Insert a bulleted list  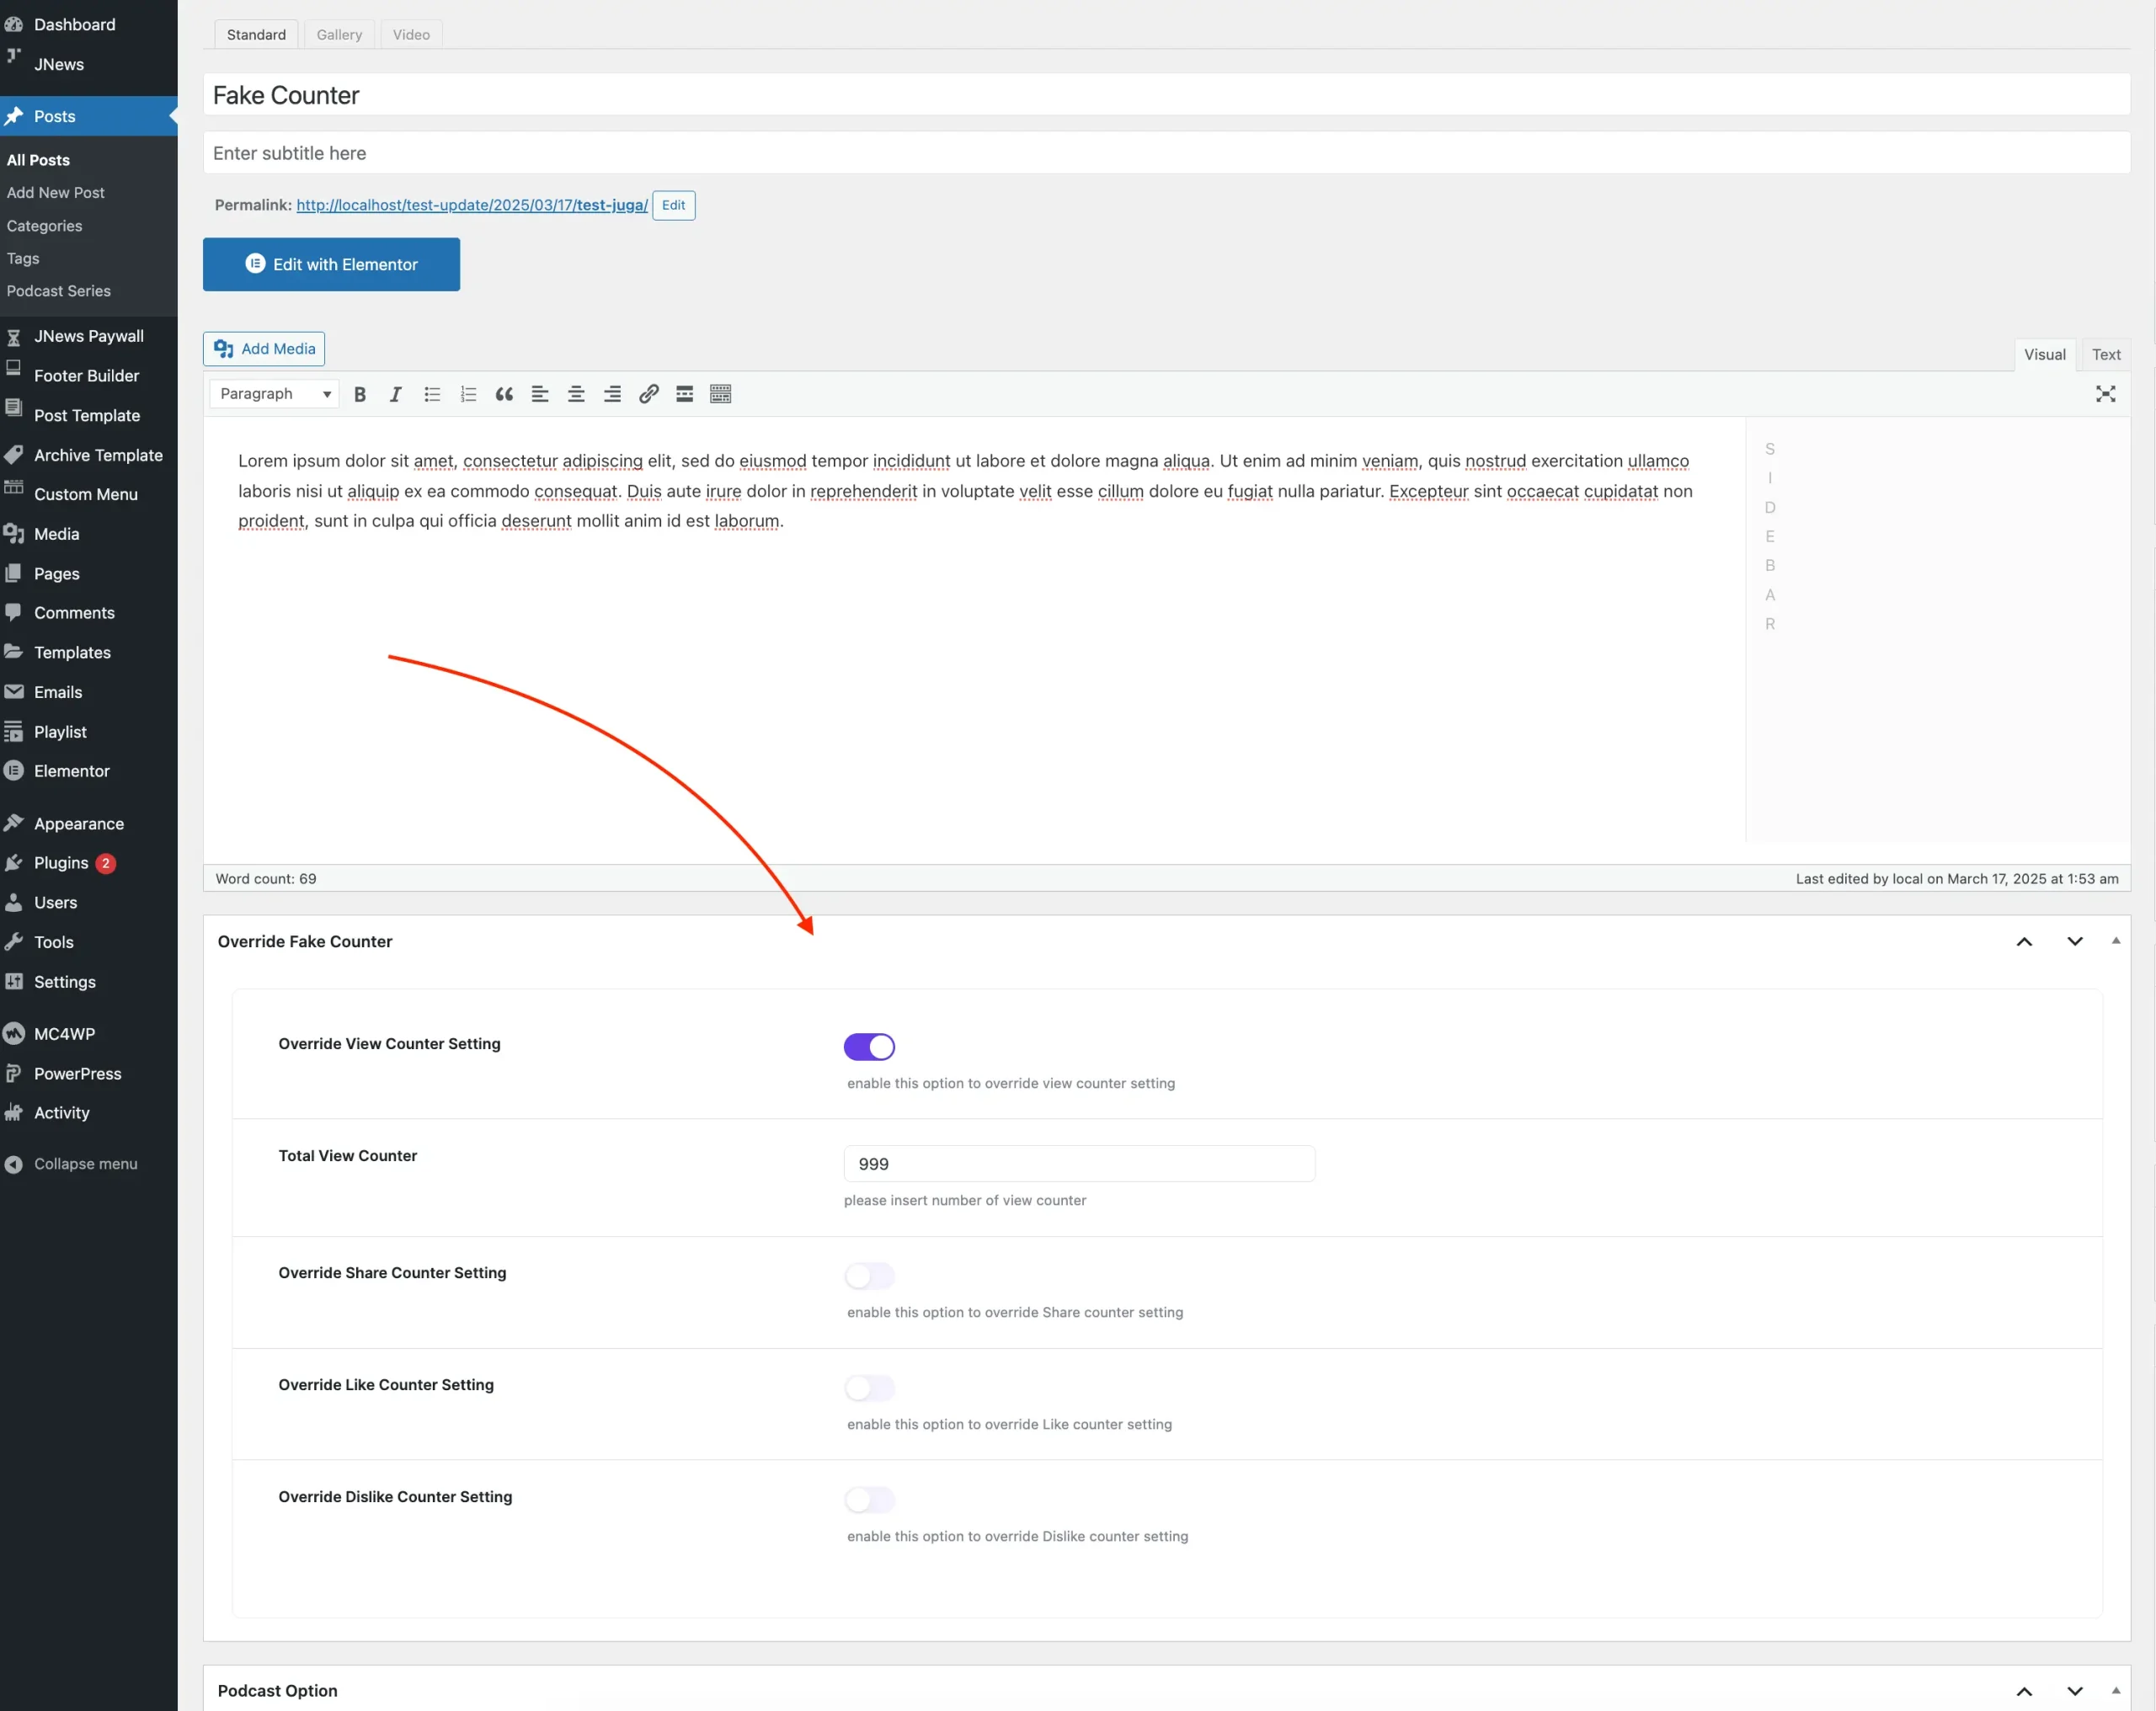(x=432, y=394)
